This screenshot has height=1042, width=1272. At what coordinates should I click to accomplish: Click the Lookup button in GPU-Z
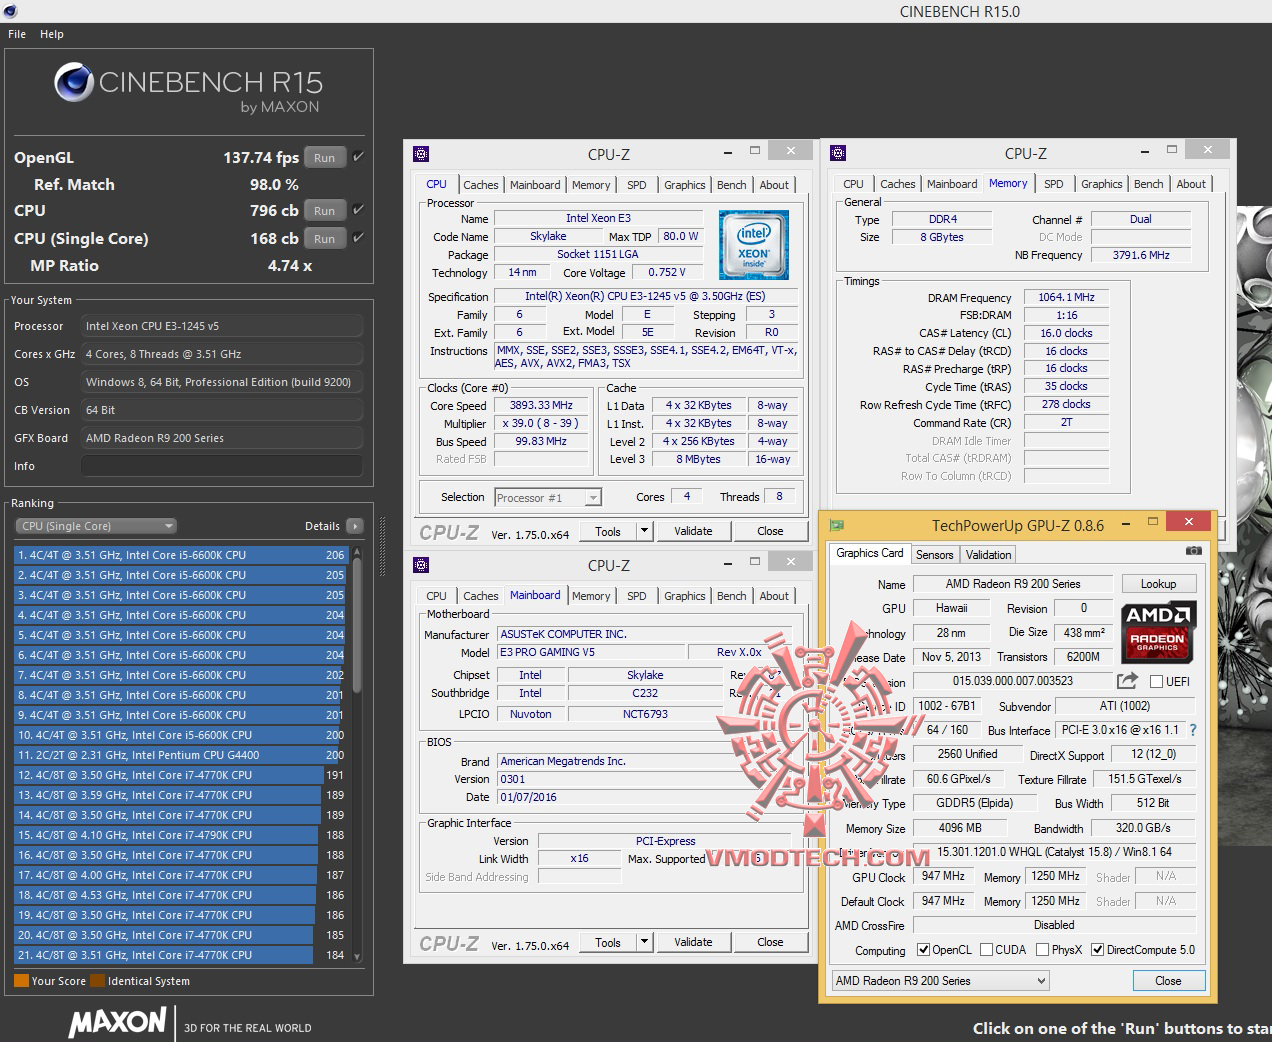click(x=1158, y=584)
